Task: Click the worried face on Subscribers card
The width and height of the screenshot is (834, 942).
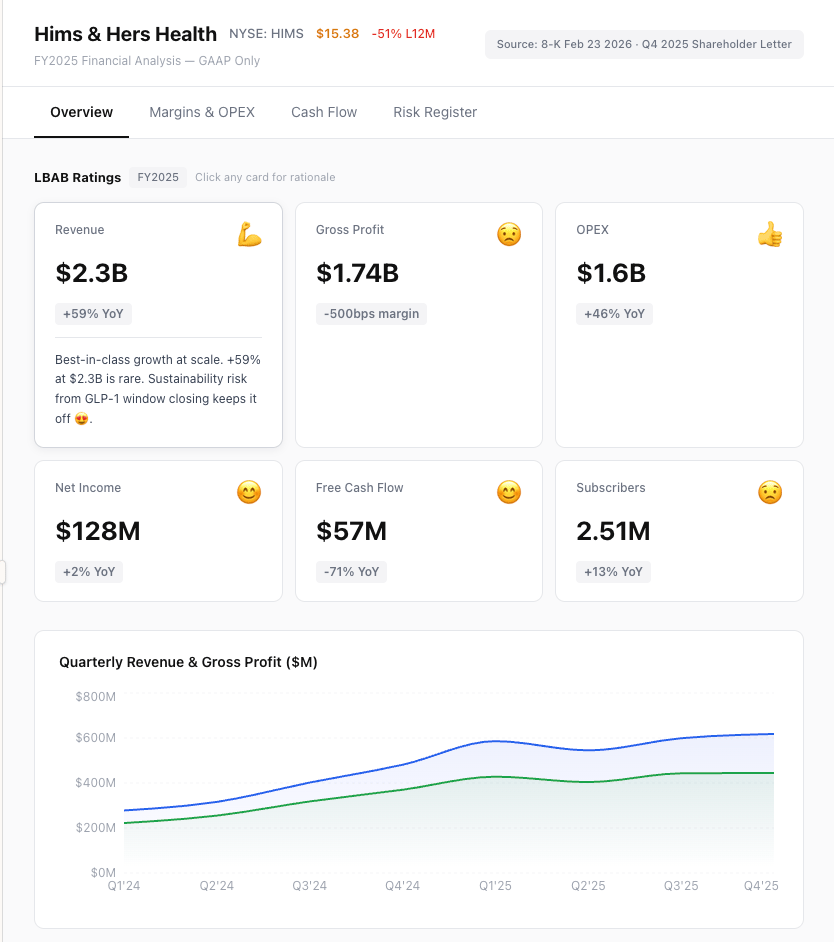Action: (x=770, y=493)
